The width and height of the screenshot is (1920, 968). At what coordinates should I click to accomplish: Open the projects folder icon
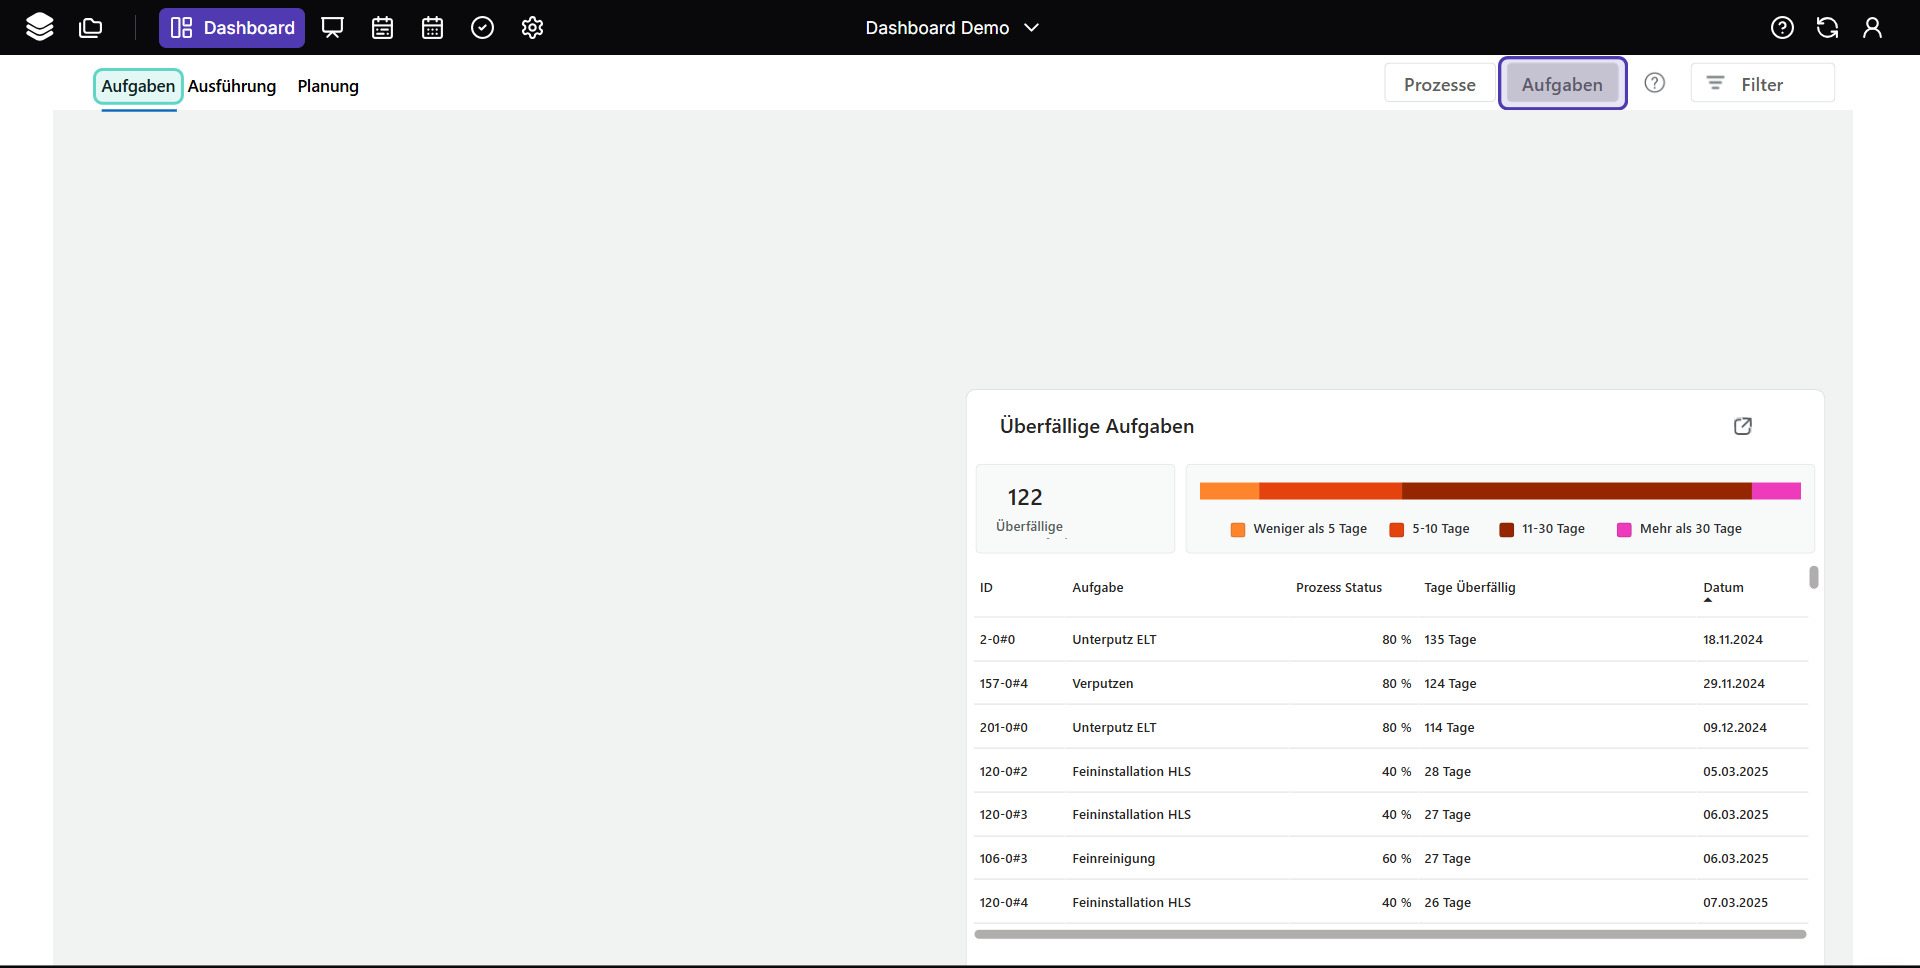[x=91, y=27]
